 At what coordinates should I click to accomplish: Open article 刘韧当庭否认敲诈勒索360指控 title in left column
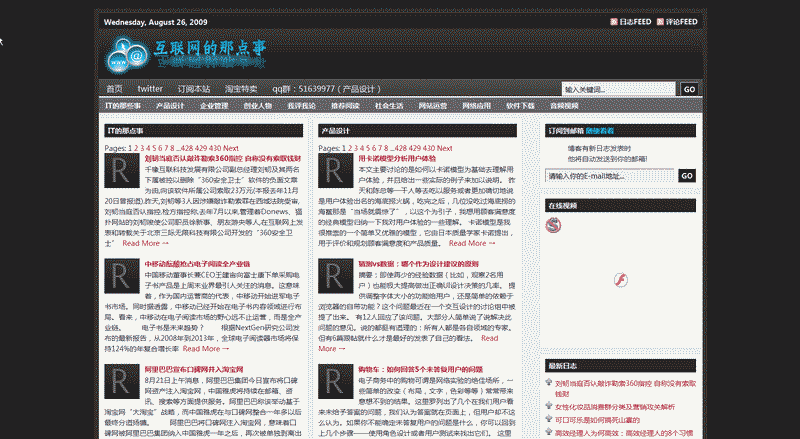click(223, 159)
